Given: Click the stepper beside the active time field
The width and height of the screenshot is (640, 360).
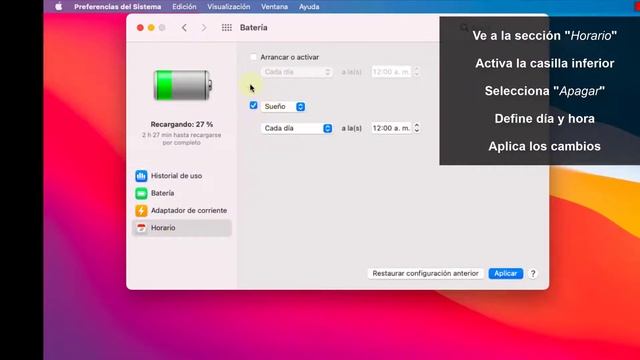Looking at the screenshot, I should click(416, 128).
